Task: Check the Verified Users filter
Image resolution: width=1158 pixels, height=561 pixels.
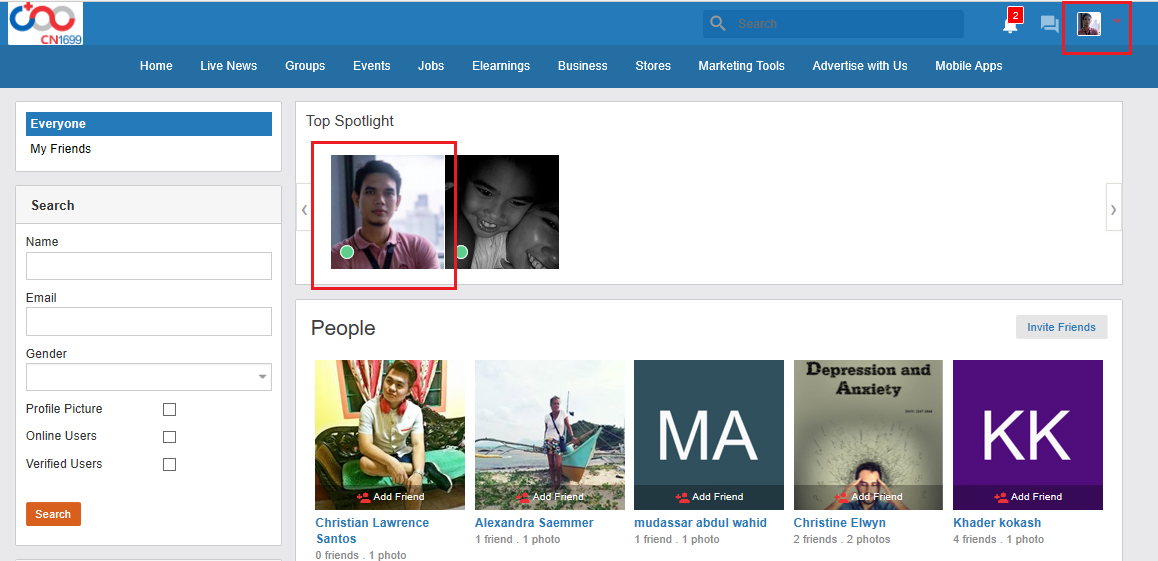Action: click(169, 464)
